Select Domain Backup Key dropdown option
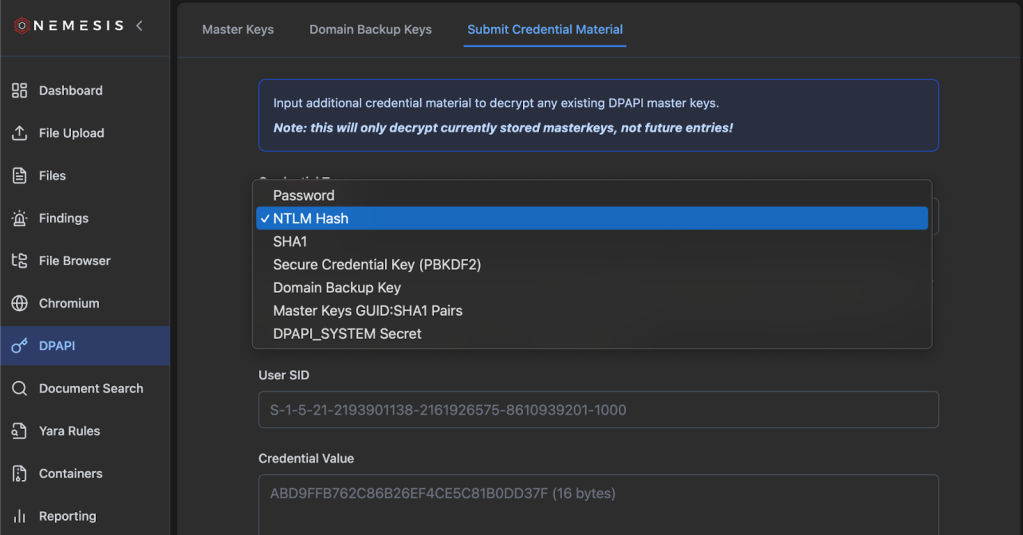Image resolution: width=1023 pixels, height=535 pixels. tap(336, 287)
